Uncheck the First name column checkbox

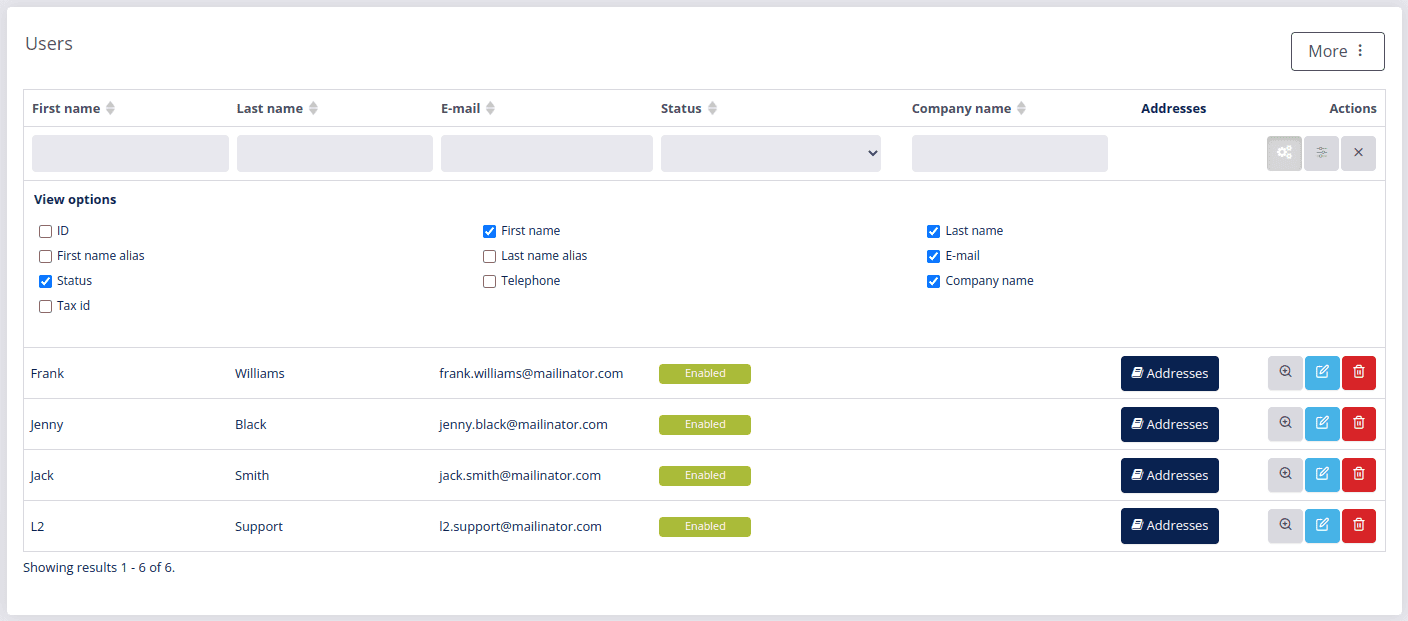[x=489, y=231]
